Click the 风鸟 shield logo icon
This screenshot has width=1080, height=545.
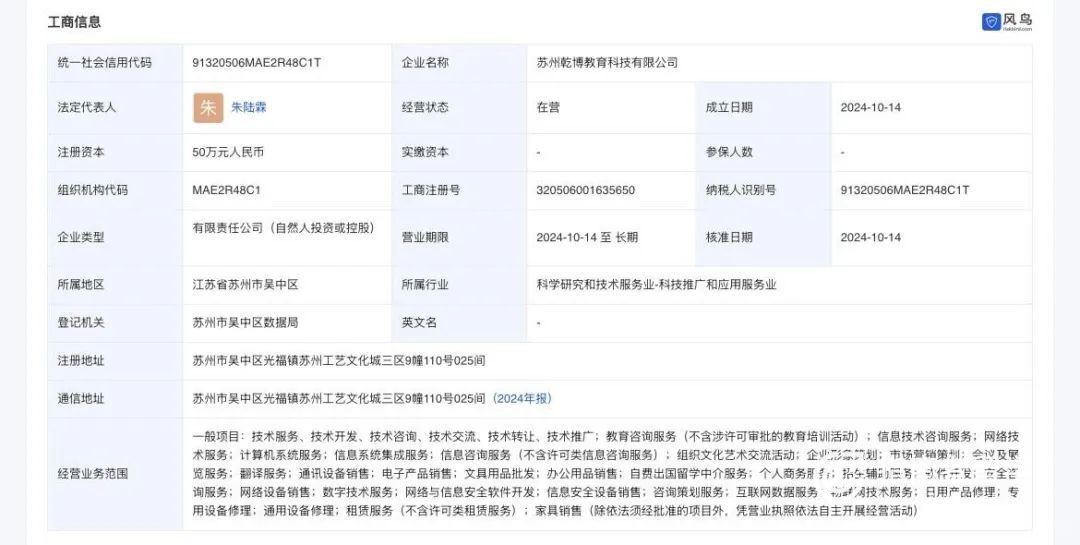coord(991,21)
